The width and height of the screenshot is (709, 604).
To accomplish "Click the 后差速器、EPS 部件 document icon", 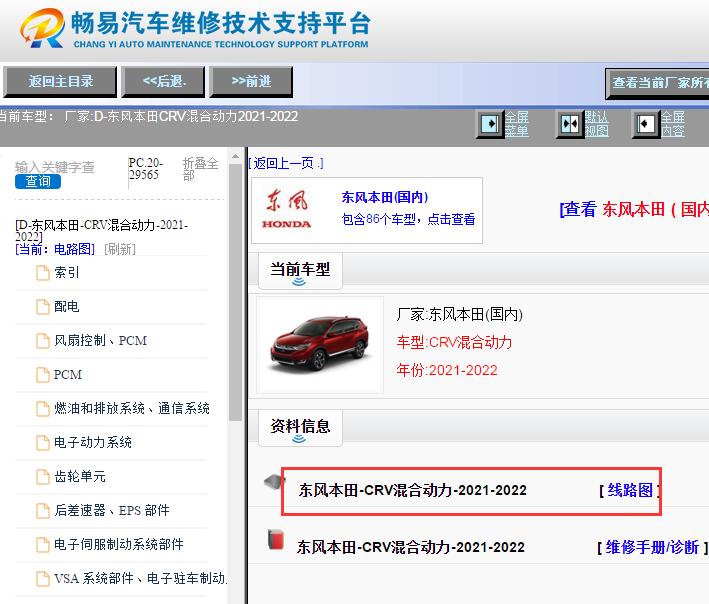I will click(43, 510).
